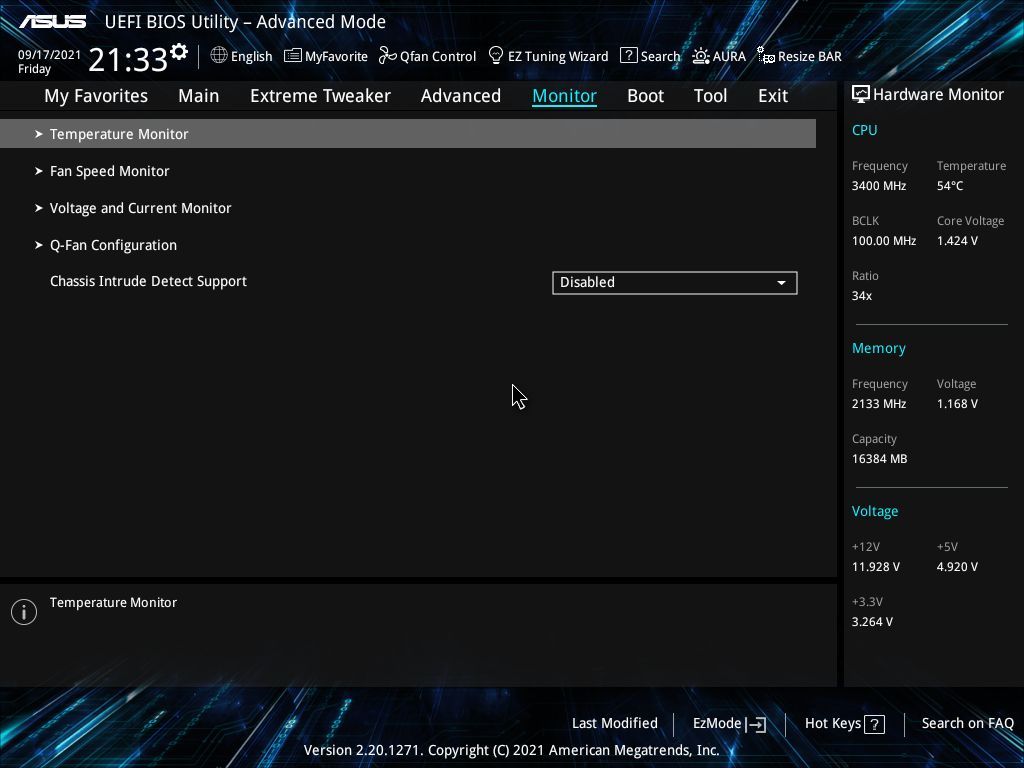
Task: Click the globe language icon
Action: tap(219, 56)
